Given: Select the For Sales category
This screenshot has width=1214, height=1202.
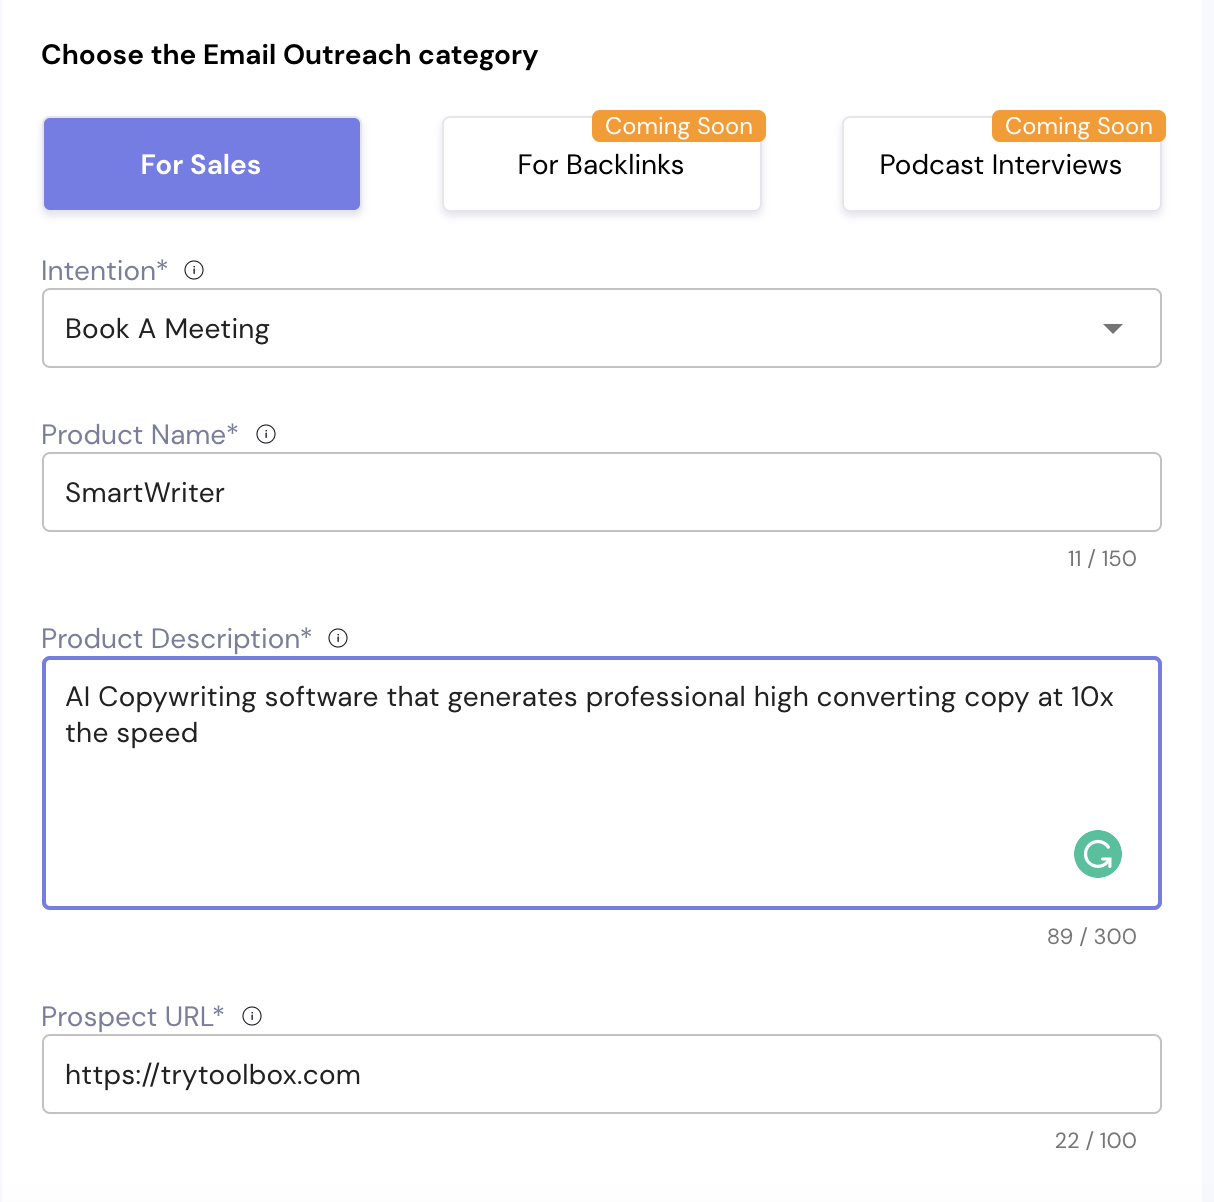Looking at the screenshot, I should tap(201, 165).
